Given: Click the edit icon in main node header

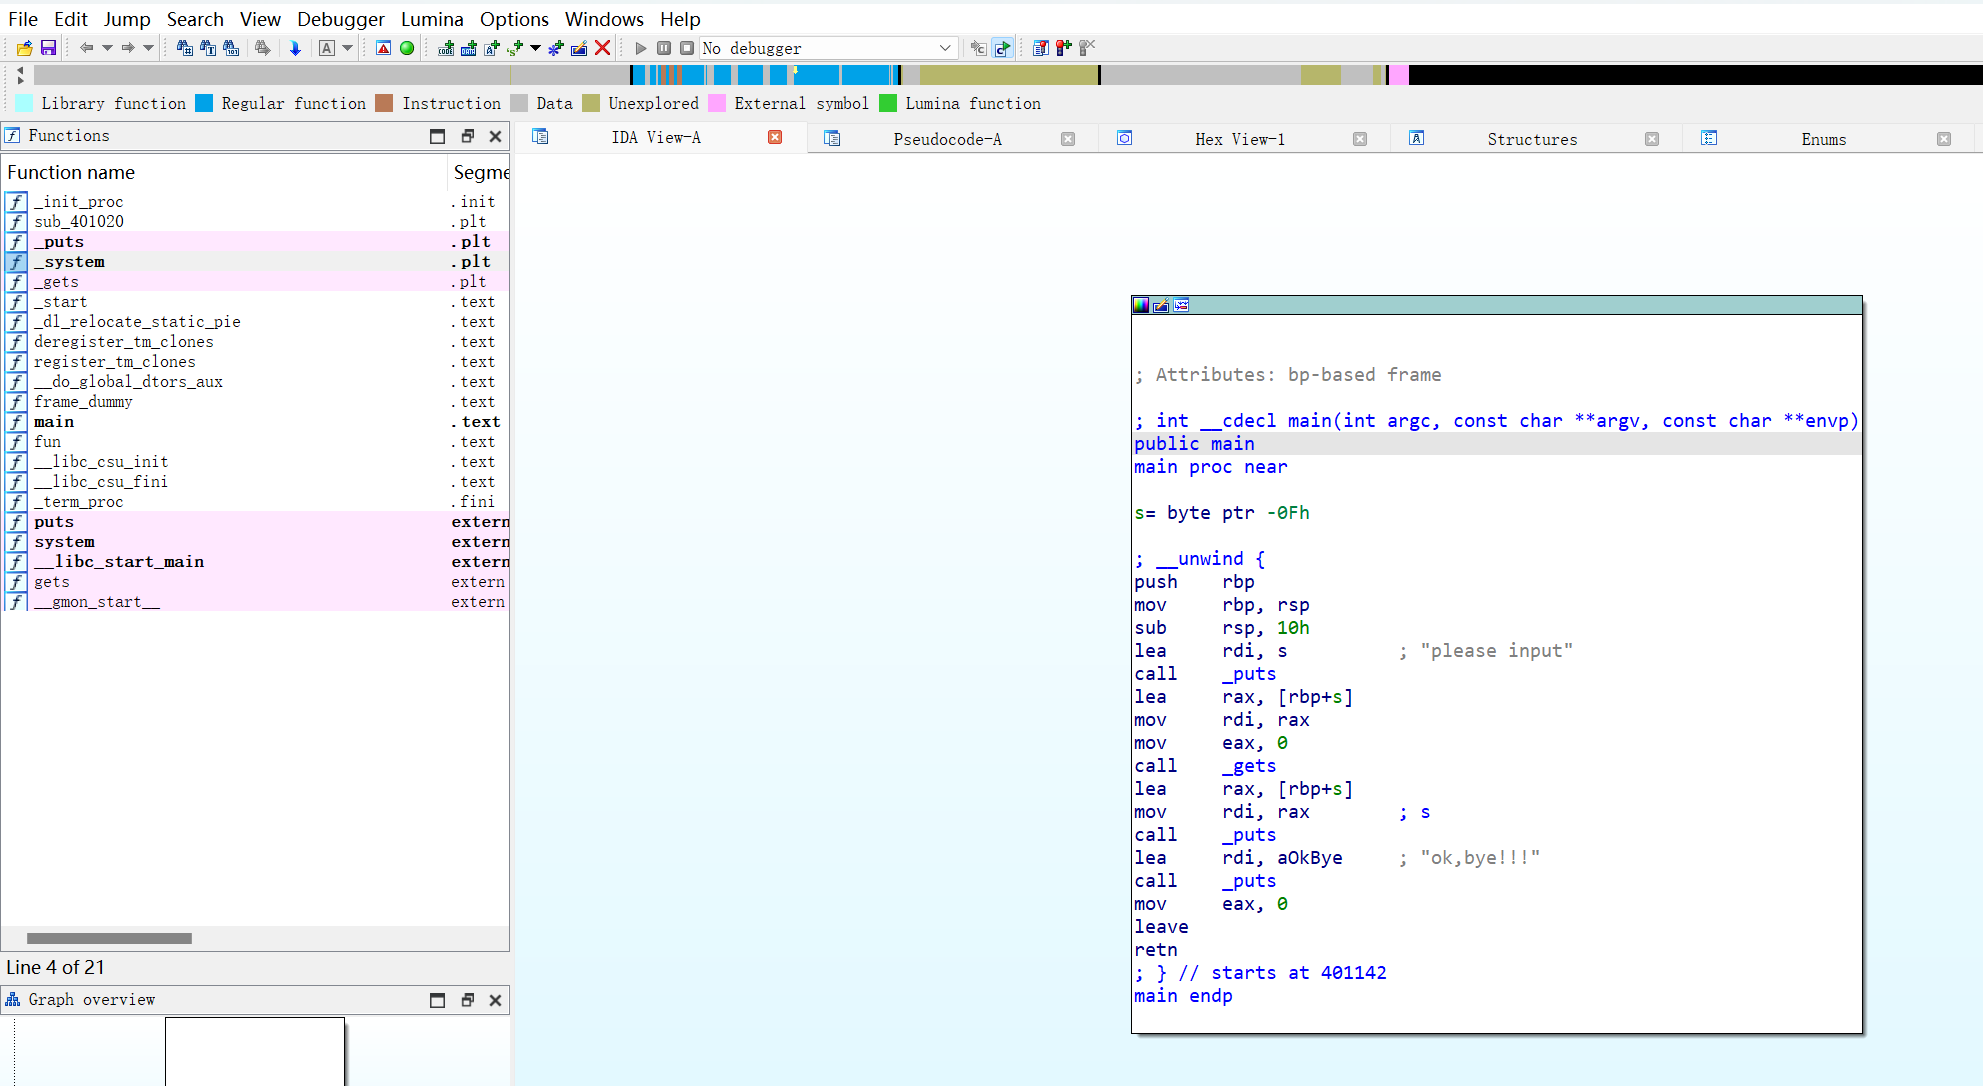Looking at the screenshot, I should [x=1161, y=305].
